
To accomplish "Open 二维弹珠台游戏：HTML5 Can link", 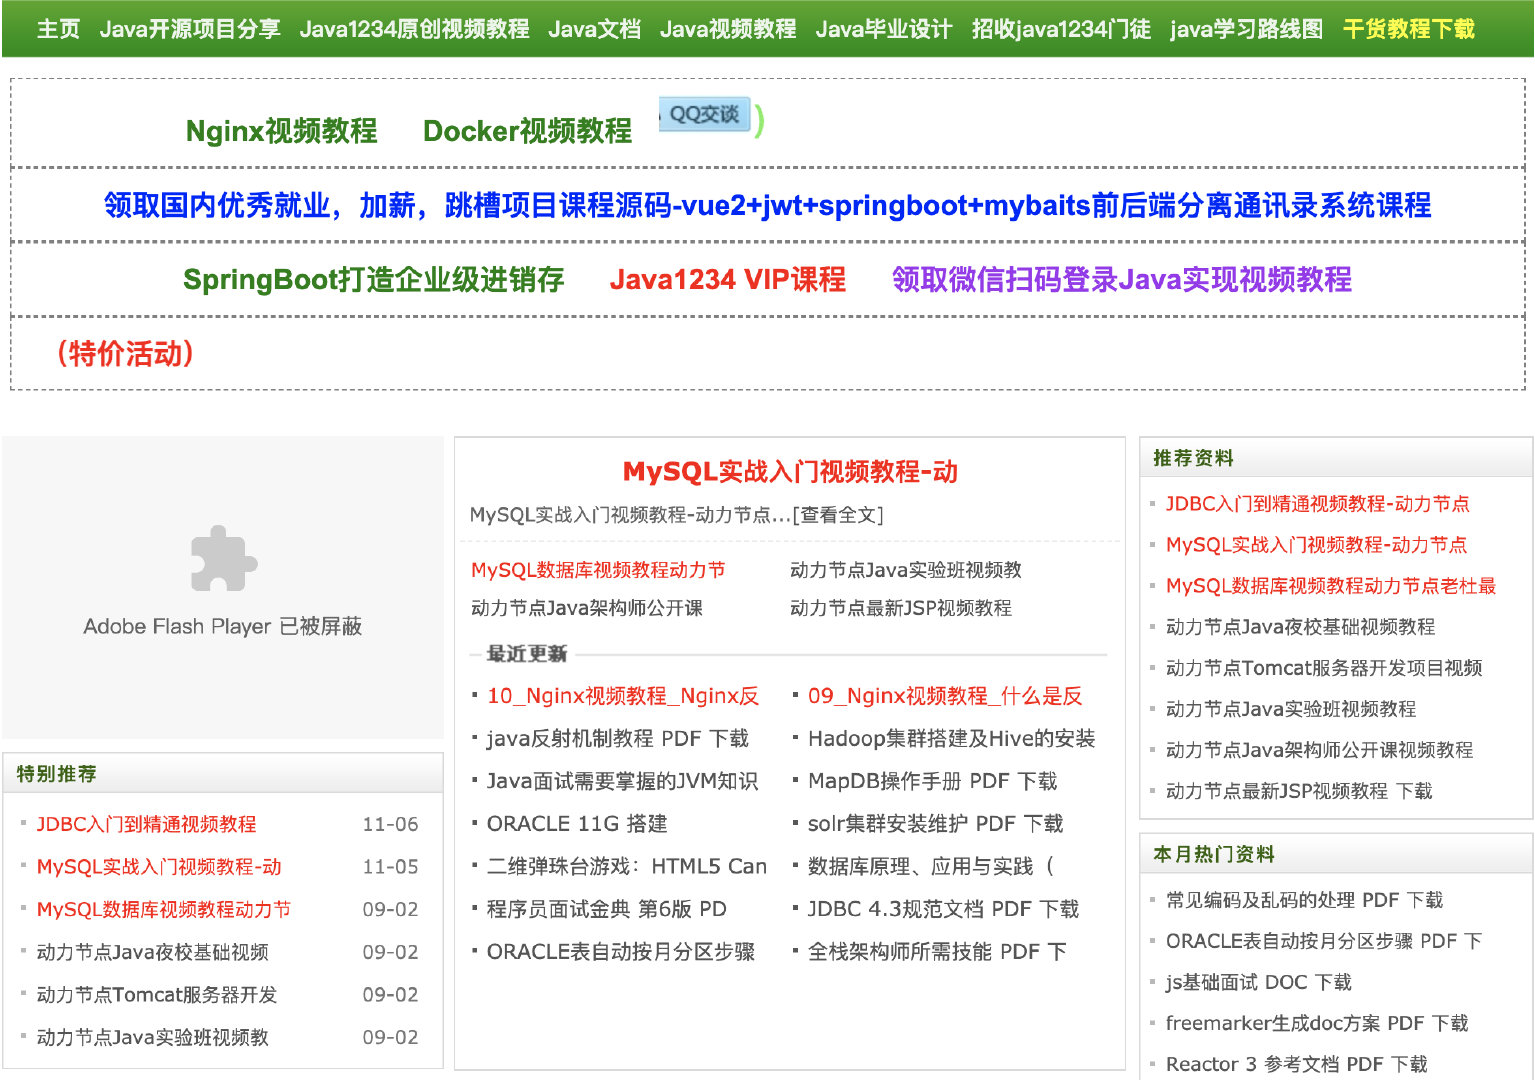I will tap(627, 867).
